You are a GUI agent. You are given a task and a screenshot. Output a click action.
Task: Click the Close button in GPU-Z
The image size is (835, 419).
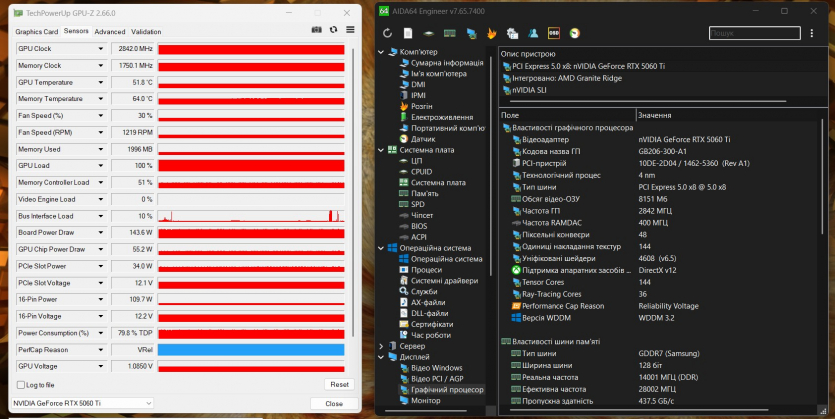[333, 403]
